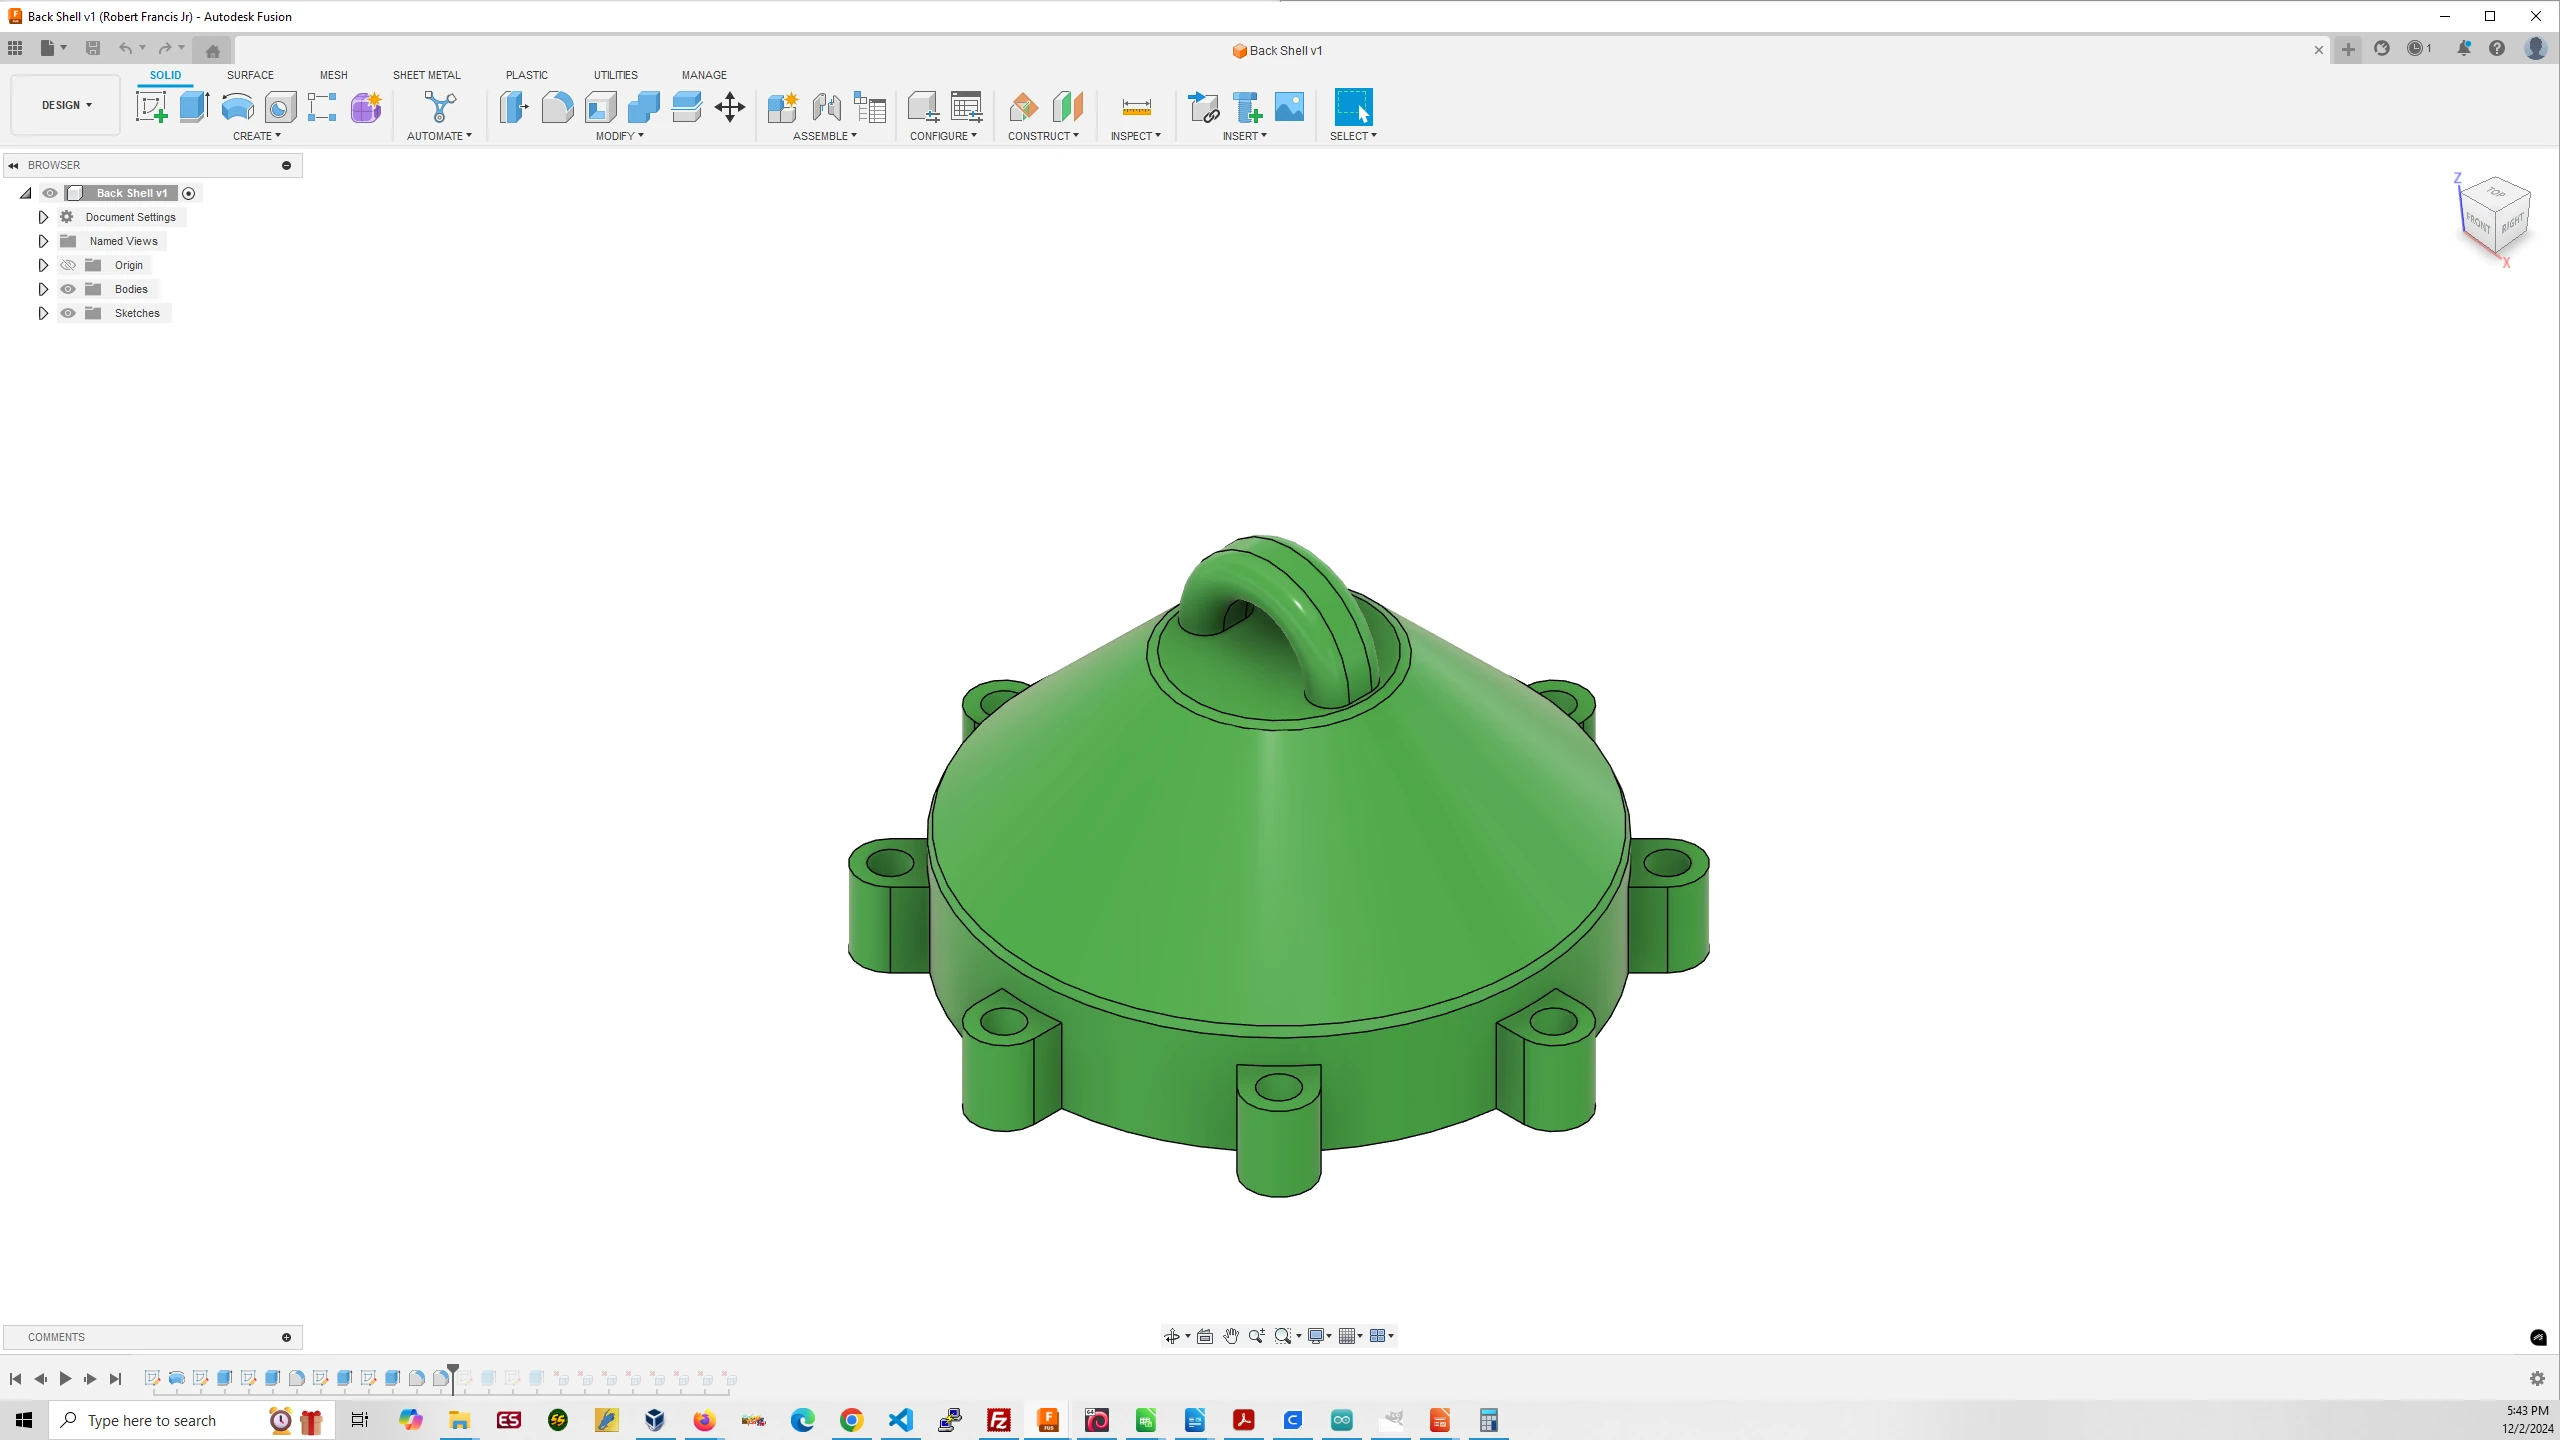This screenshot has height=1440, width=2560.
Task: Select the Create Sketch tool
Action: pos(152,107)
